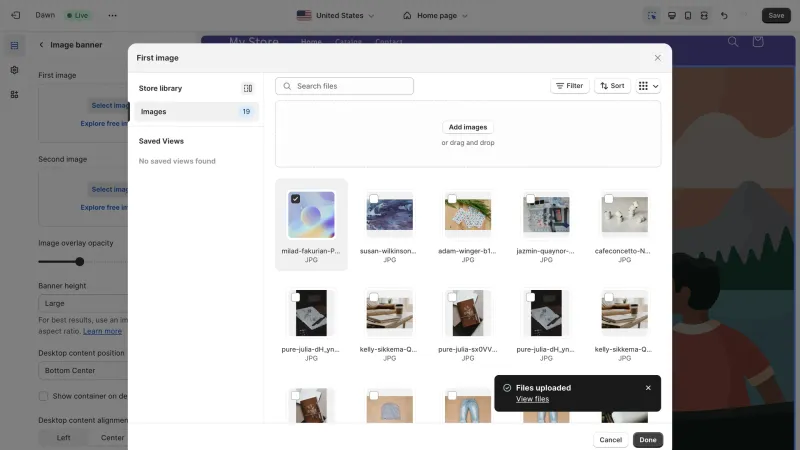Close the First image dialog
Image resolution: width=800 pixels, height=450 pixels.
pyautogui.click(x=658, y=58)
